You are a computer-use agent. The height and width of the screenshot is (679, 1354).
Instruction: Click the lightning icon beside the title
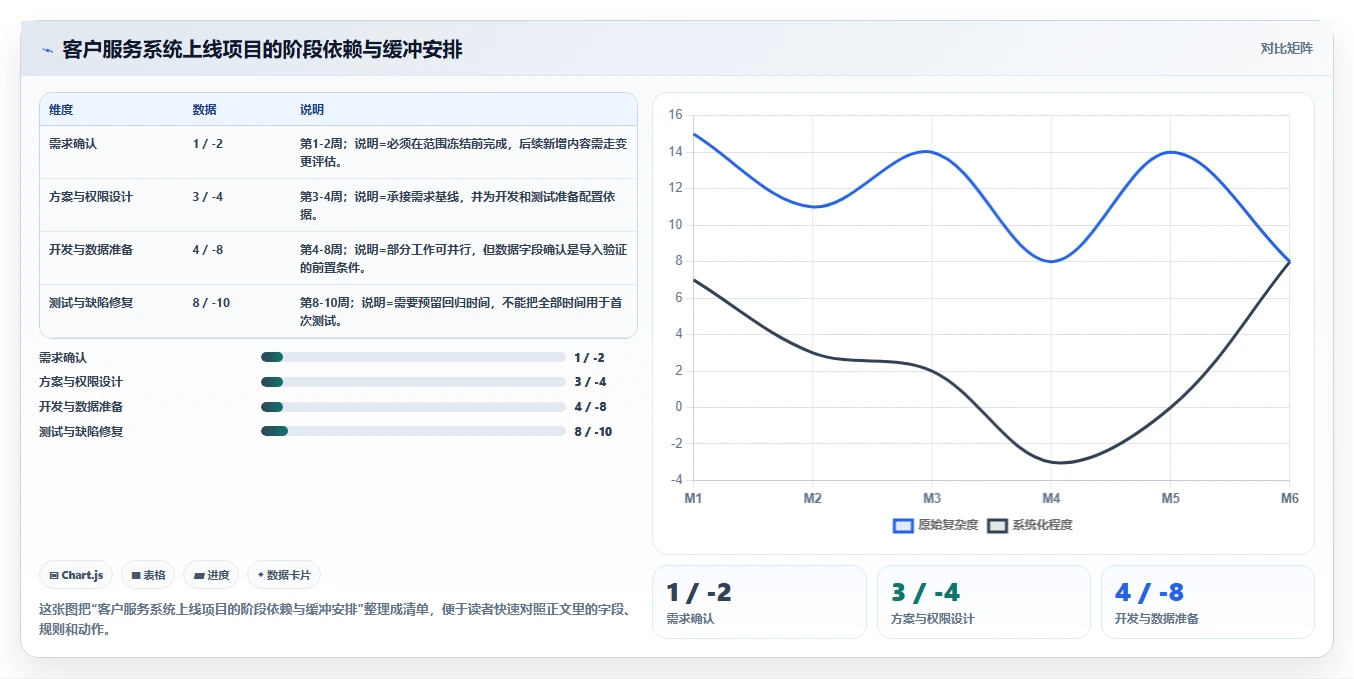click(x=47, y=50)
